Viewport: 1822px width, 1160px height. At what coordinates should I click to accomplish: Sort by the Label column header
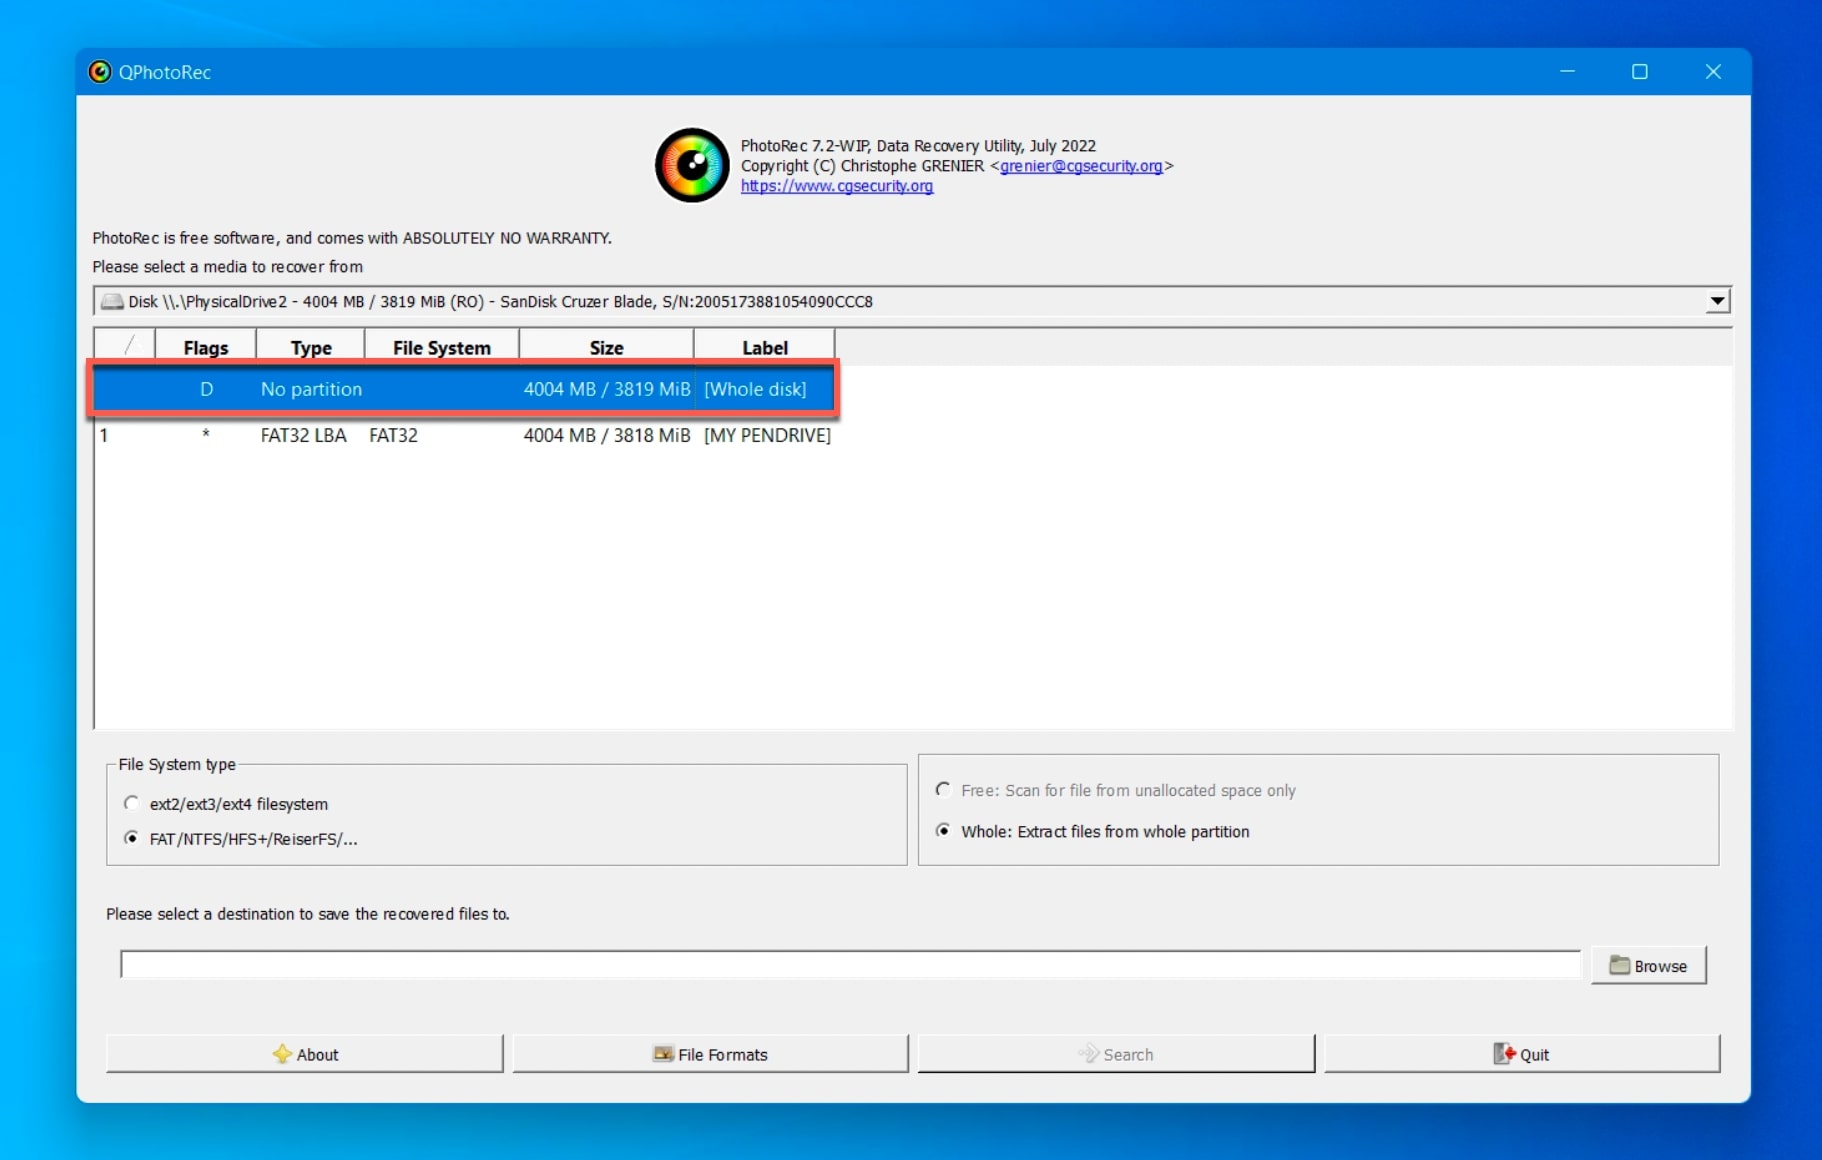click(765, 347)
